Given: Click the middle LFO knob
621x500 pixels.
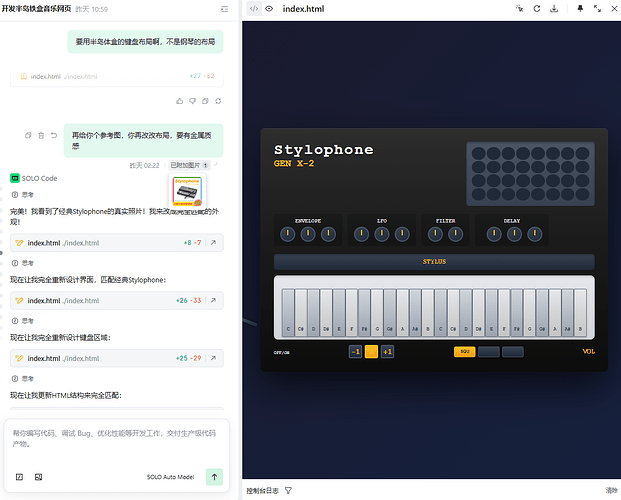Looking at the screenshot, I should 382,234.
